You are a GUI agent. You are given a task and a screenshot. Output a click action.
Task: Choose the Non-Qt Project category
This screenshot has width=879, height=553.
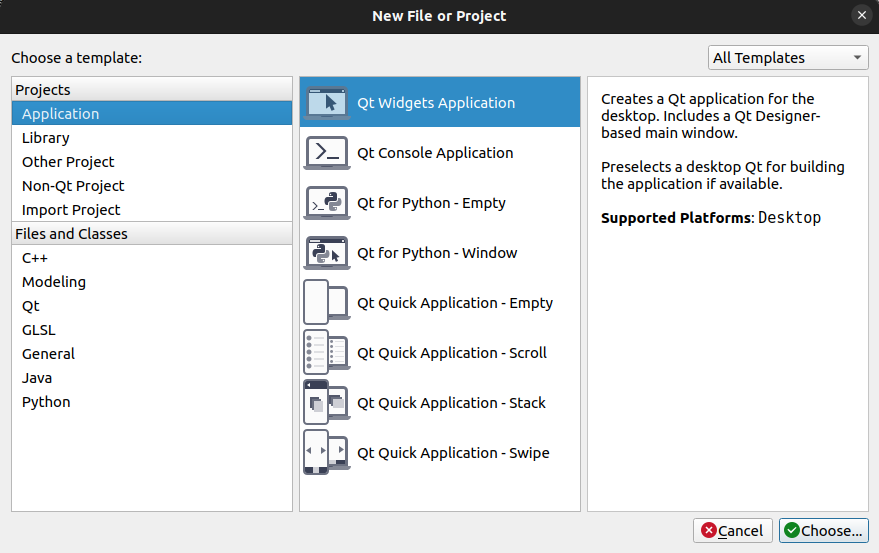73,186
